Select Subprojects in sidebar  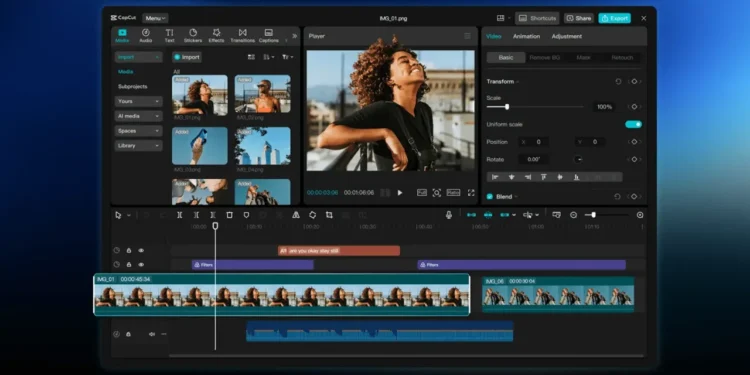click(x=132, y=87)
